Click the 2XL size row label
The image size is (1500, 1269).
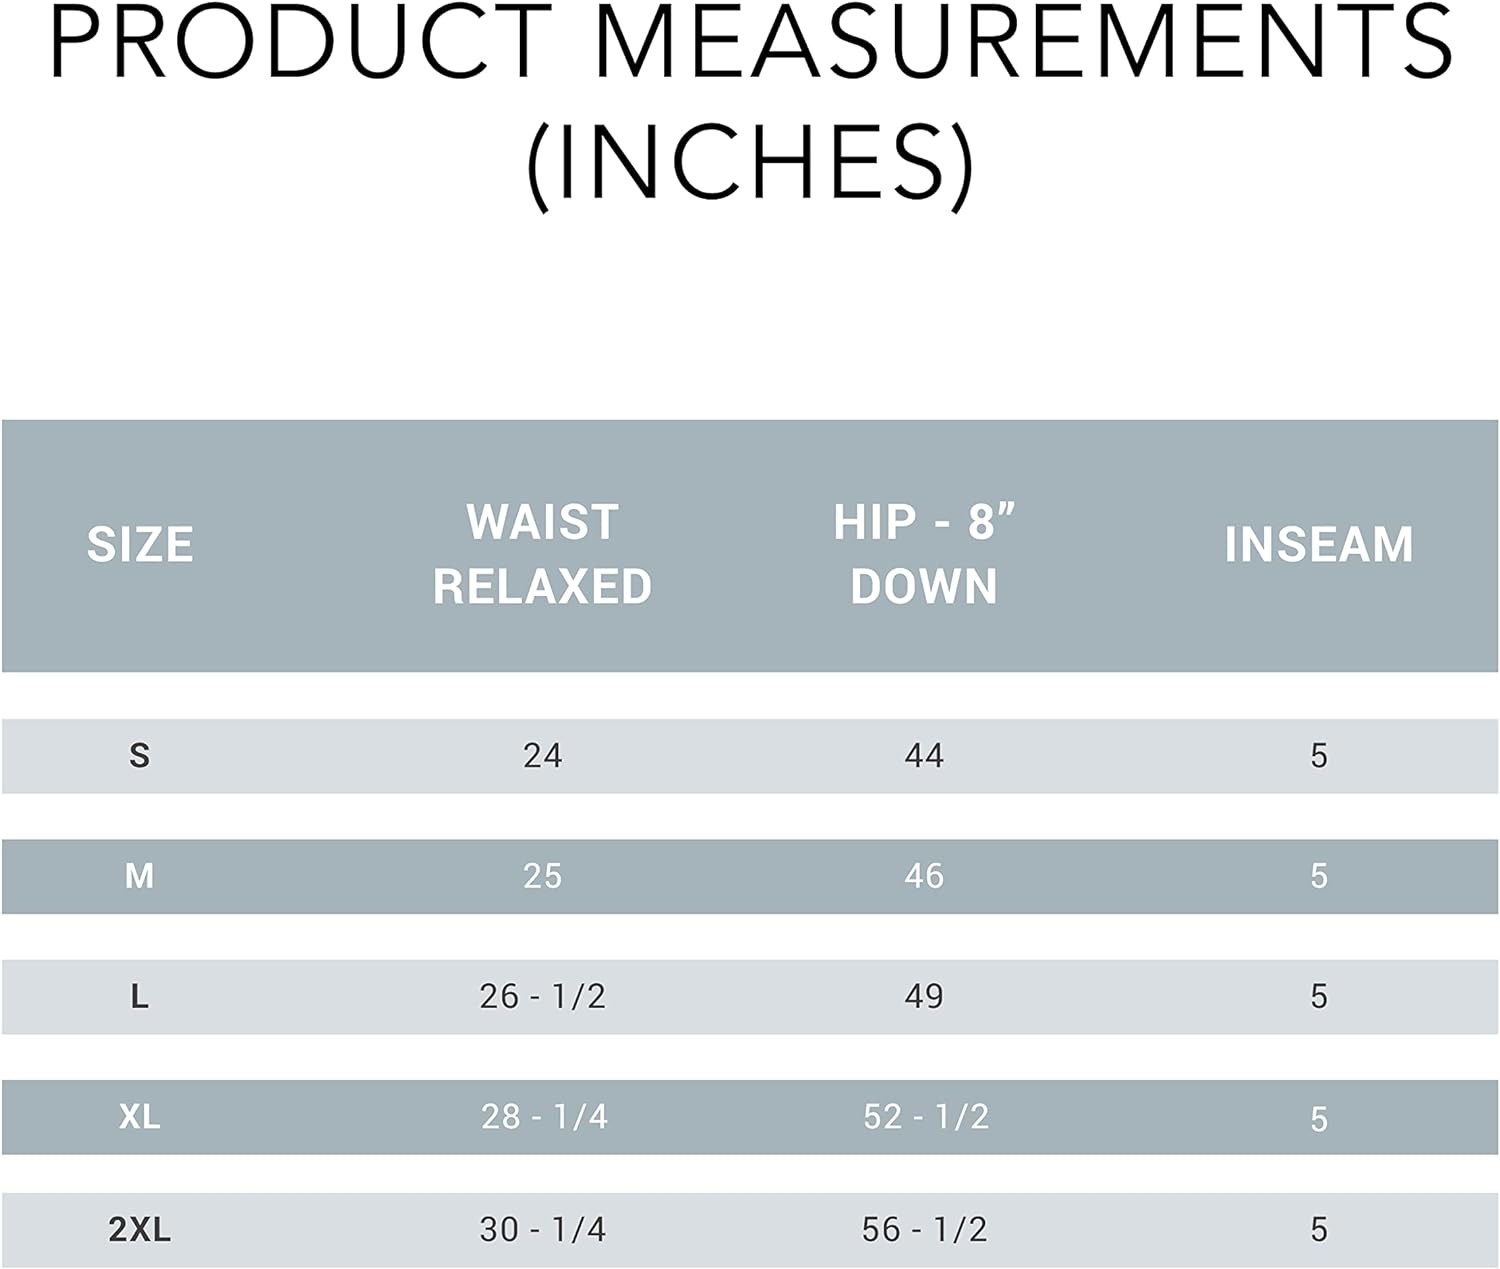point(140,1229)
